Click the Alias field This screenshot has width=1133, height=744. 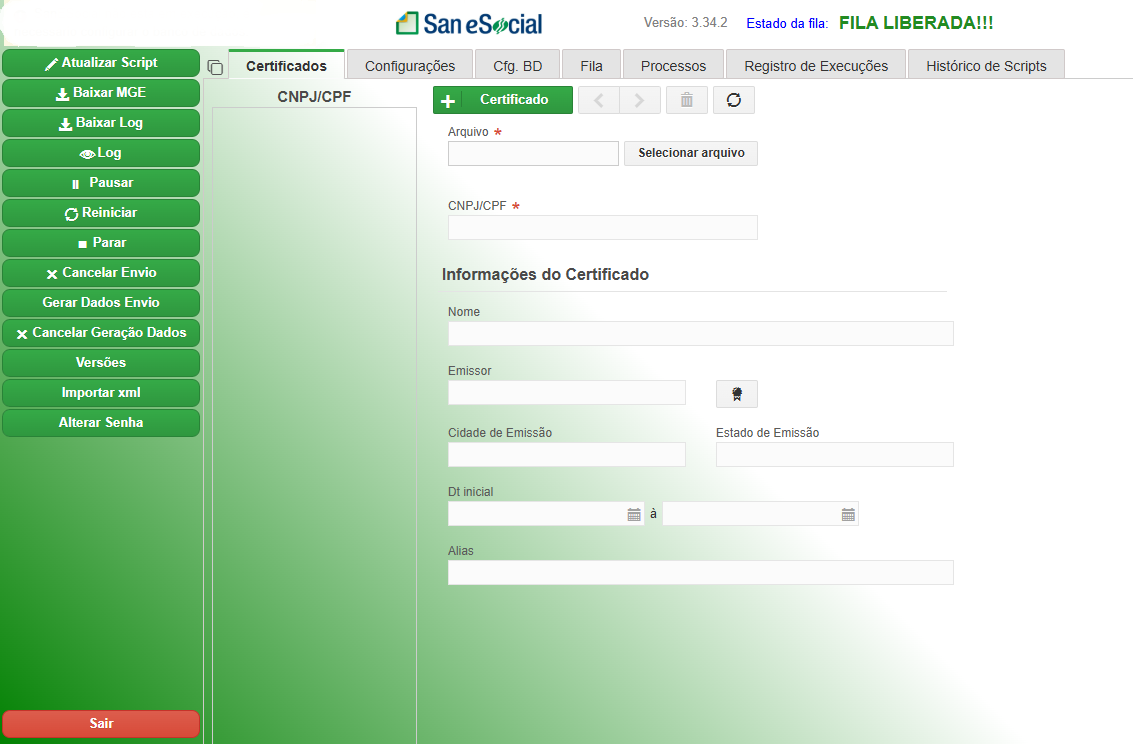[x=700, y=573]
